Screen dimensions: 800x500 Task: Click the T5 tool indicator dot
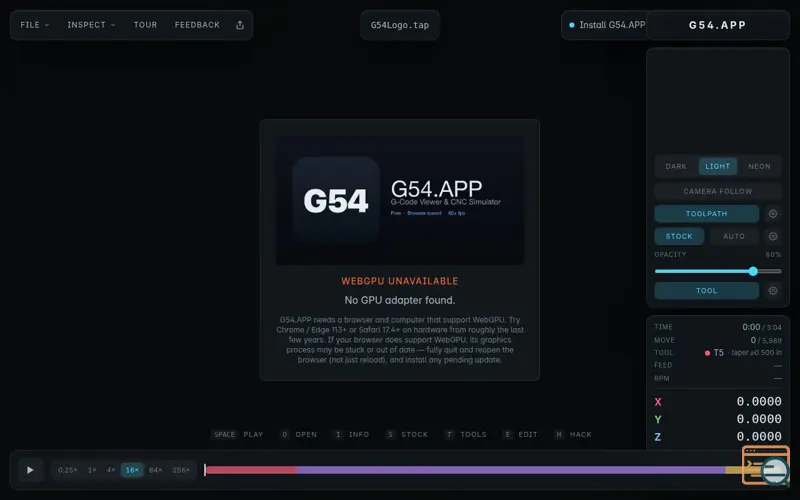pos(707,353)
